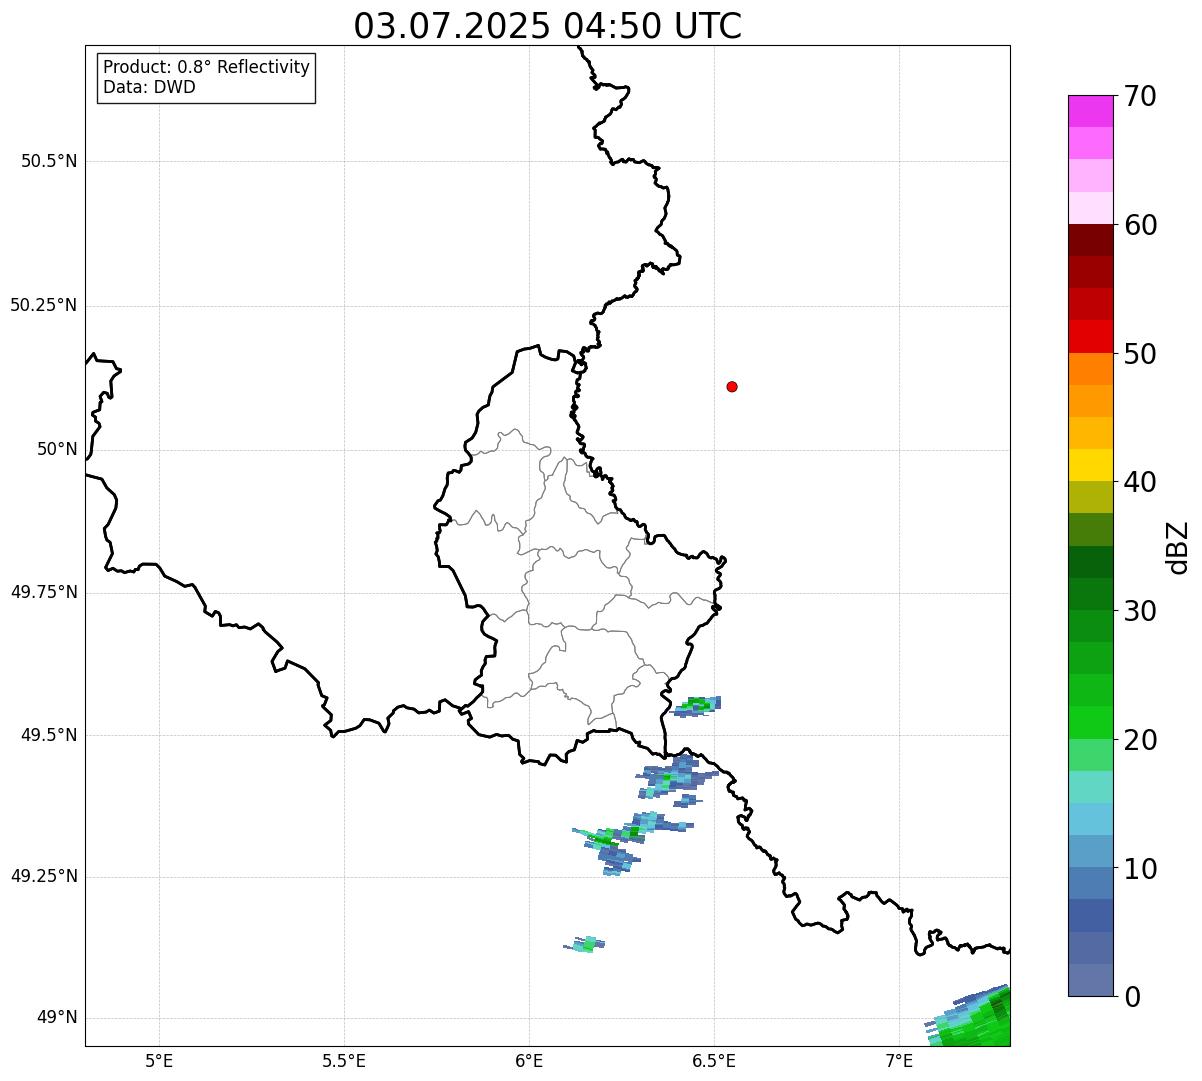
Task: Click the 7°E longitude tick label
Action: pyautogui.click(x=899, y=1061)
